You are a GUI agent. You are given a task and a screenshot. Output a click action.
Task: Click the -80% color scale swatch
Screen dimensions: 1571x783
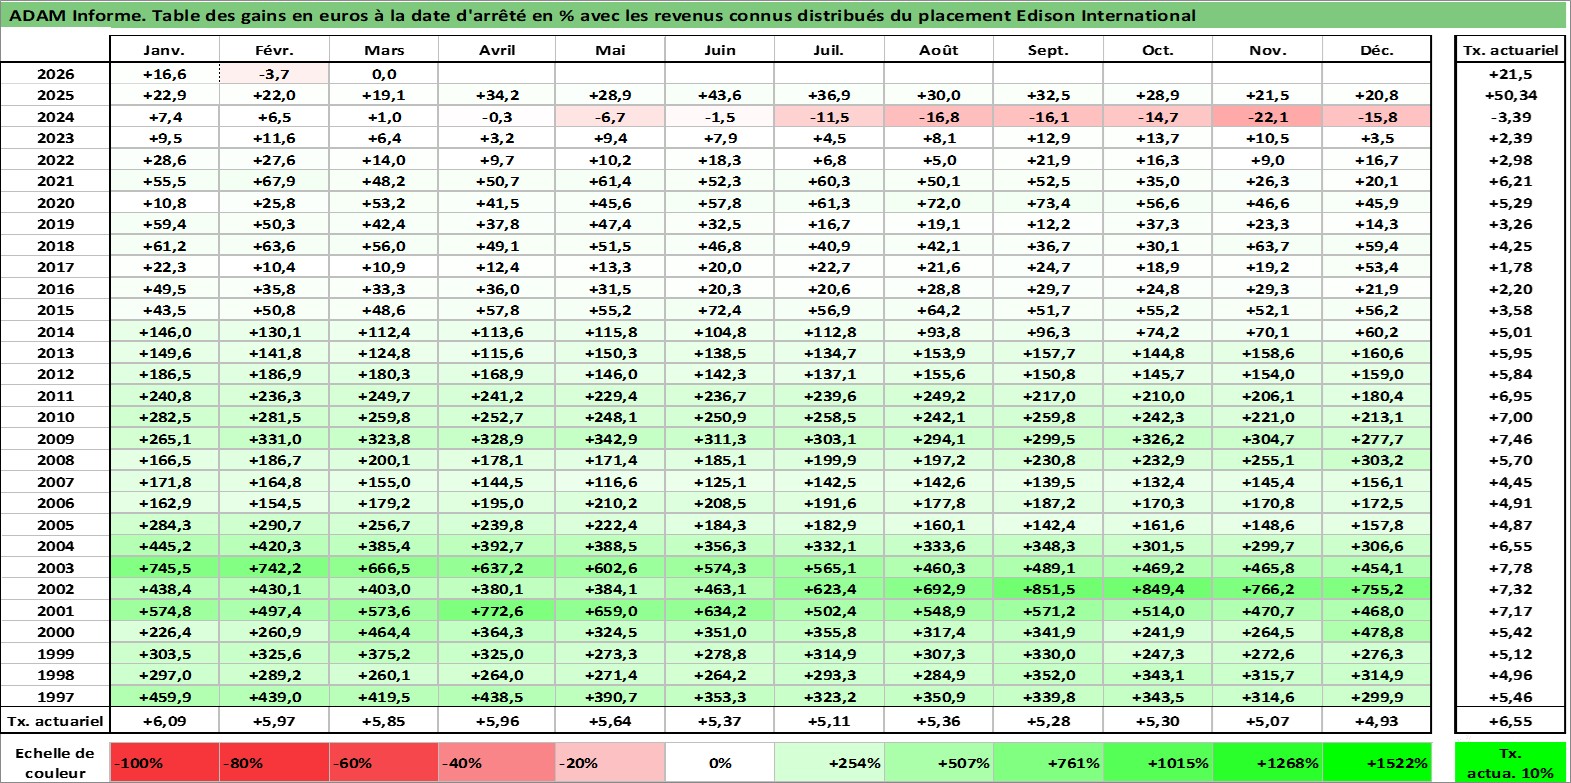click(x=275, y=763)
